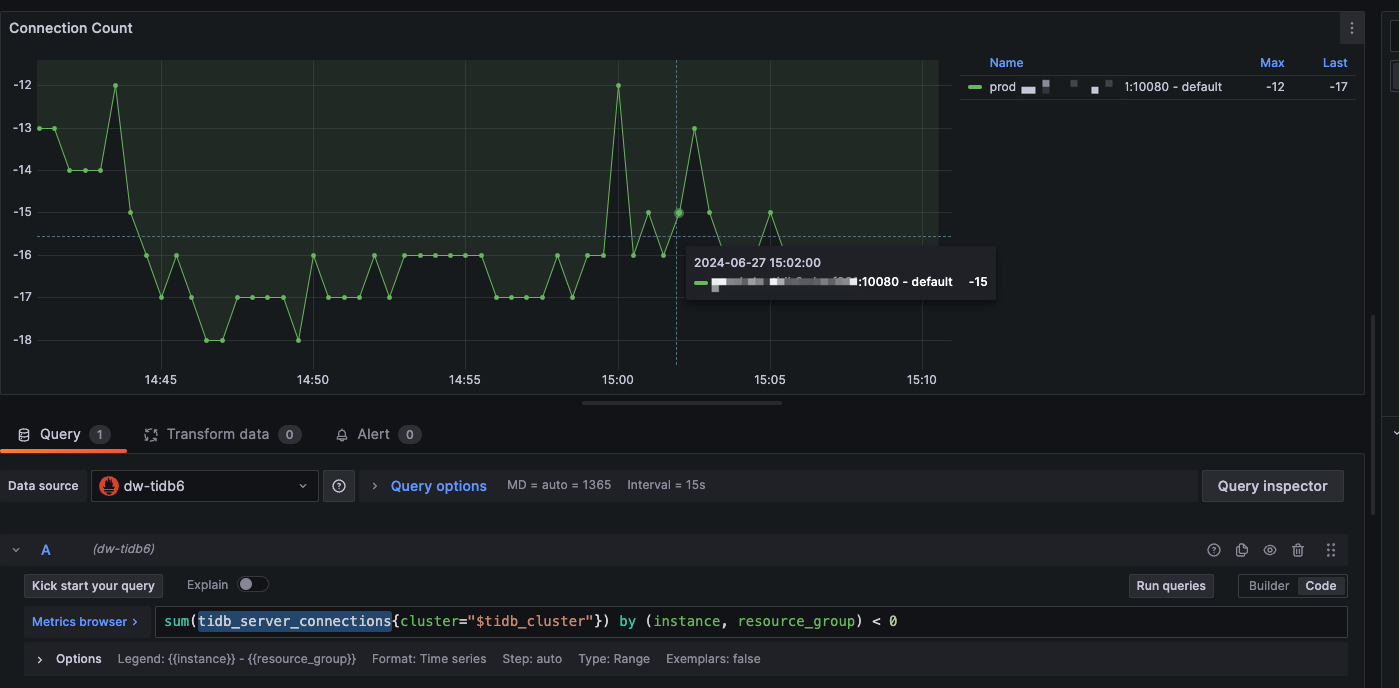1399x688 pixels.
Task: Delete query A using the trash icon
Action: (1298, 550)
